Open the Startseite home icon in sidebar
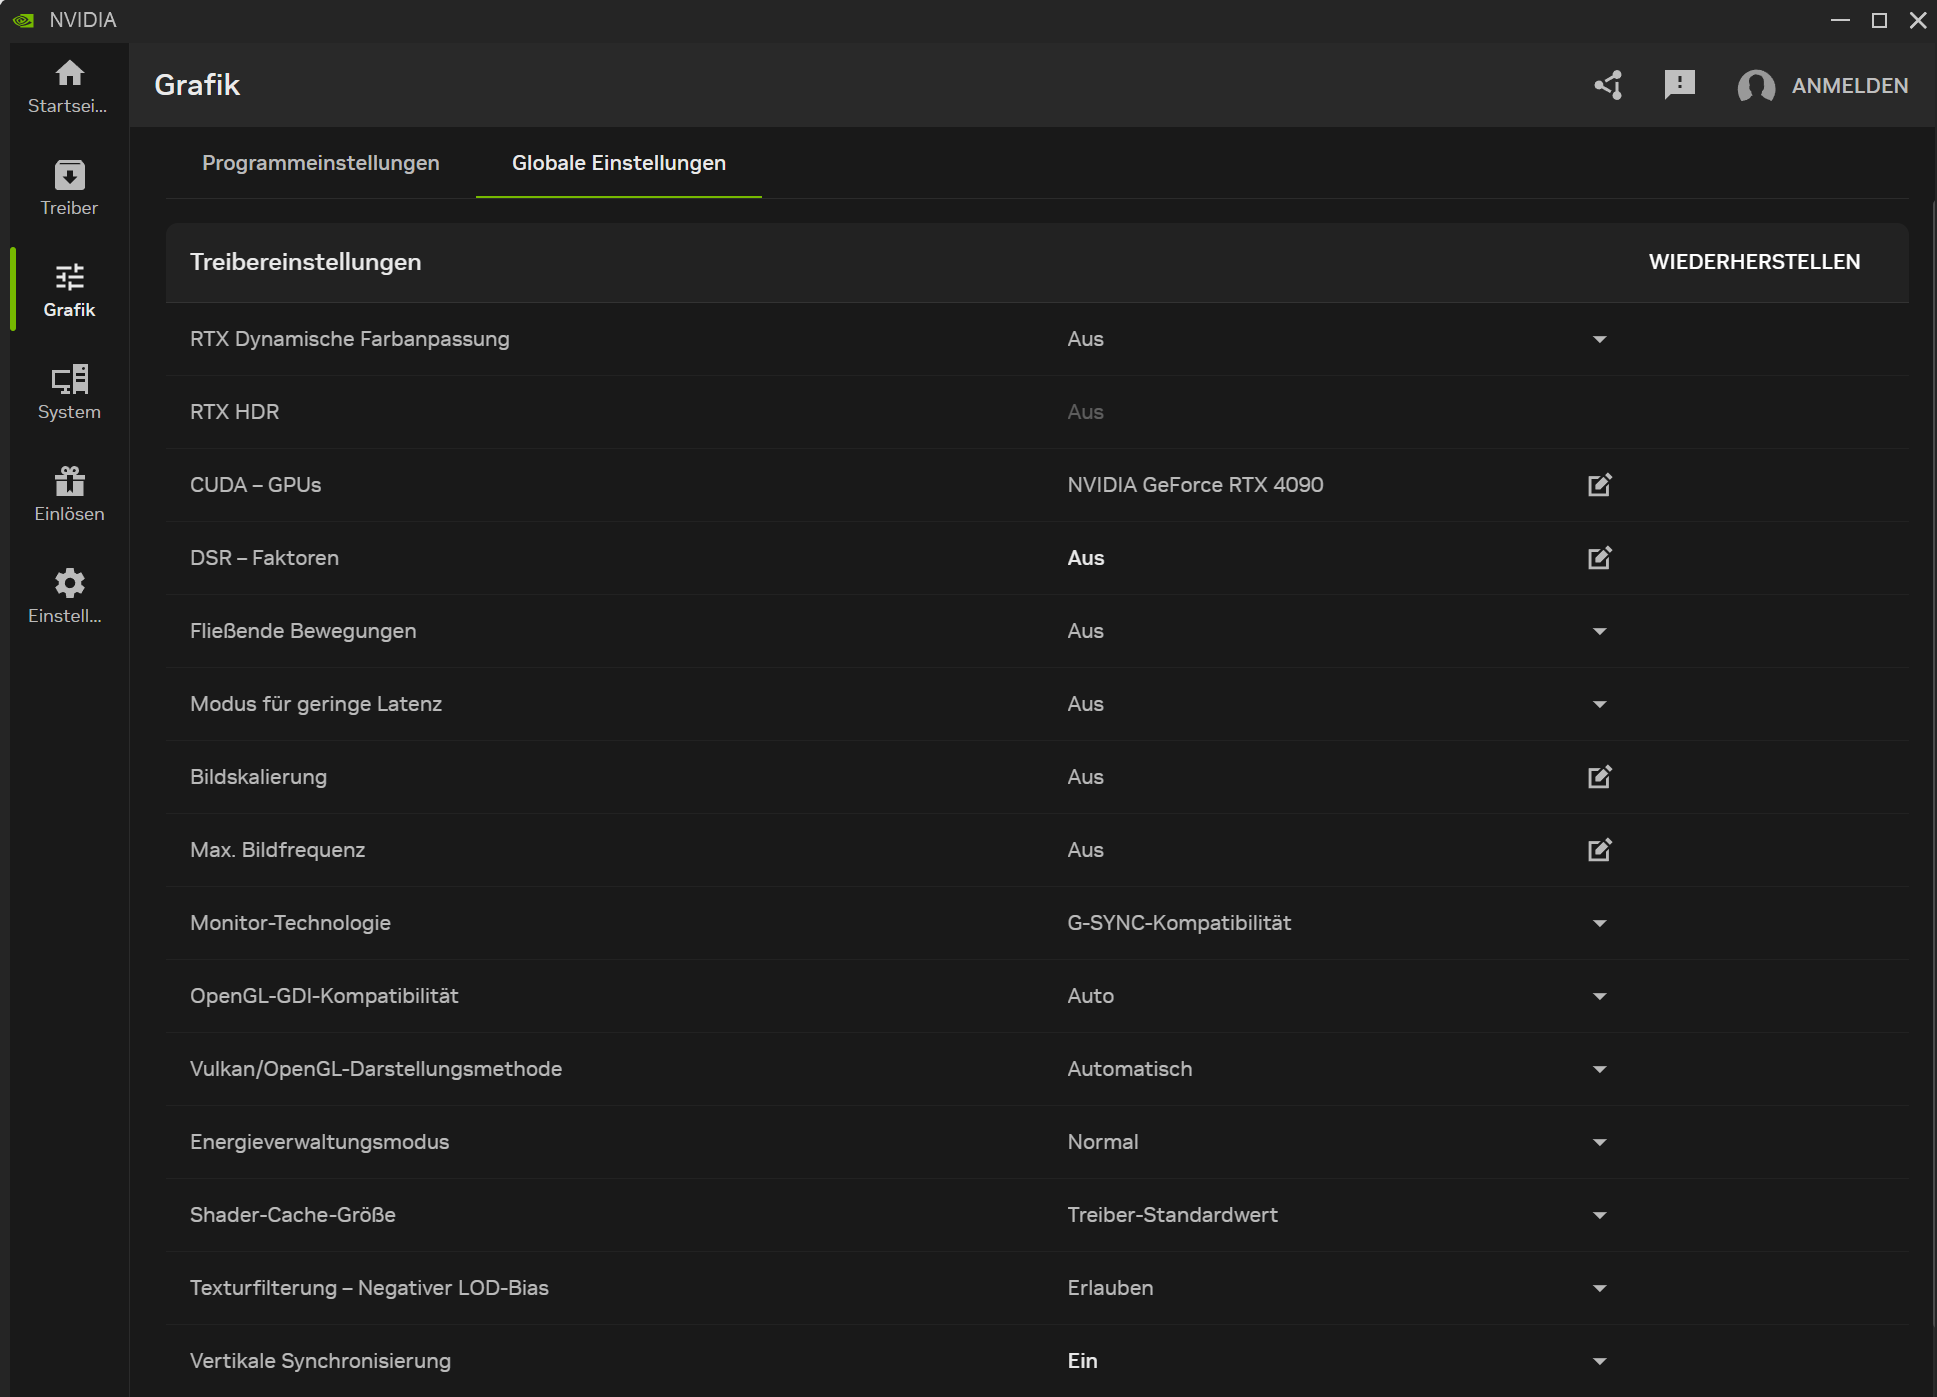This screenshot has width=1937, height=1397. (x=69, y=86)
